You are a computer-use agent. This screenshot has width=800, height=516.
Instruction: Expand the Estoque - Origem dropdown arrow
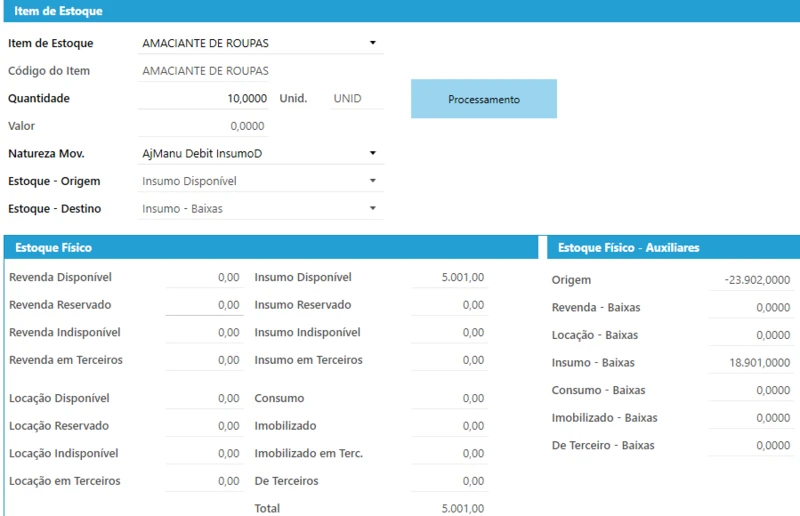tap(373, 181)
